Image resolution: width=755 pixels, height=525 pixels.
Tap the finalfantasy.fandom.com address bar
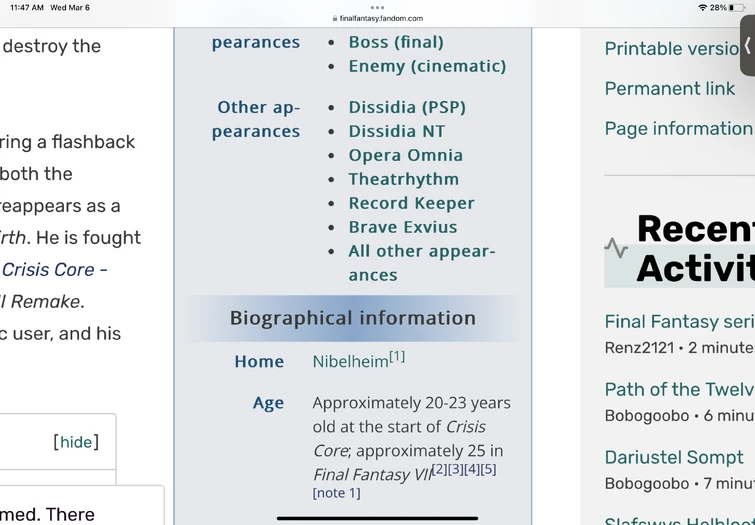click(x=380, y=18)
